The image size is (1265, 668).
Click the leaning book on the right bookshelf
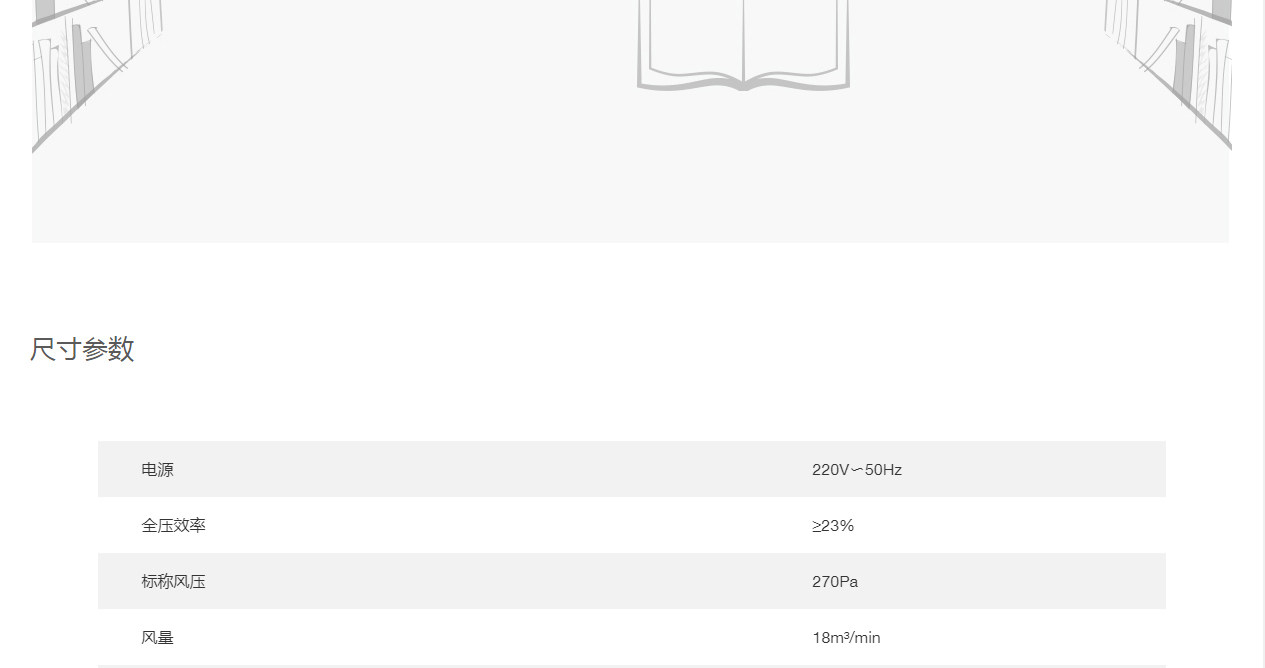(1158, 50)
